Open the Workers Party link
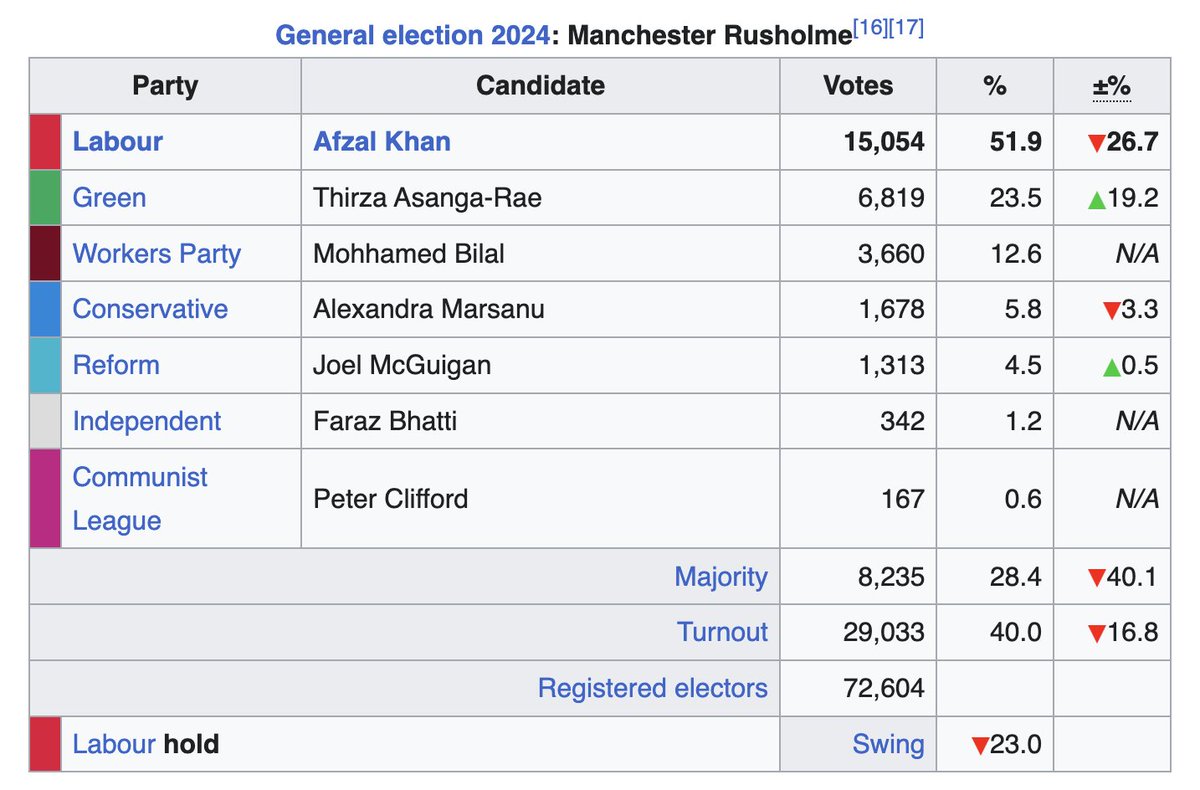1200x790 pixels. 157,253
